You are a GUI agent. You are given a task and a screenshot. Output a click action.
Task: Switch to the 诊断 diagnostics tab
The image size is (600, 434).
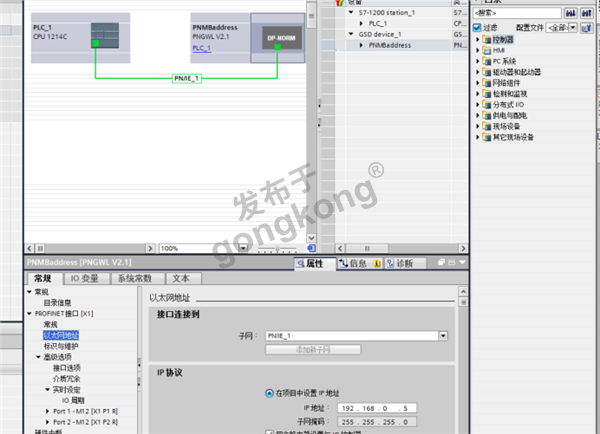405,263
